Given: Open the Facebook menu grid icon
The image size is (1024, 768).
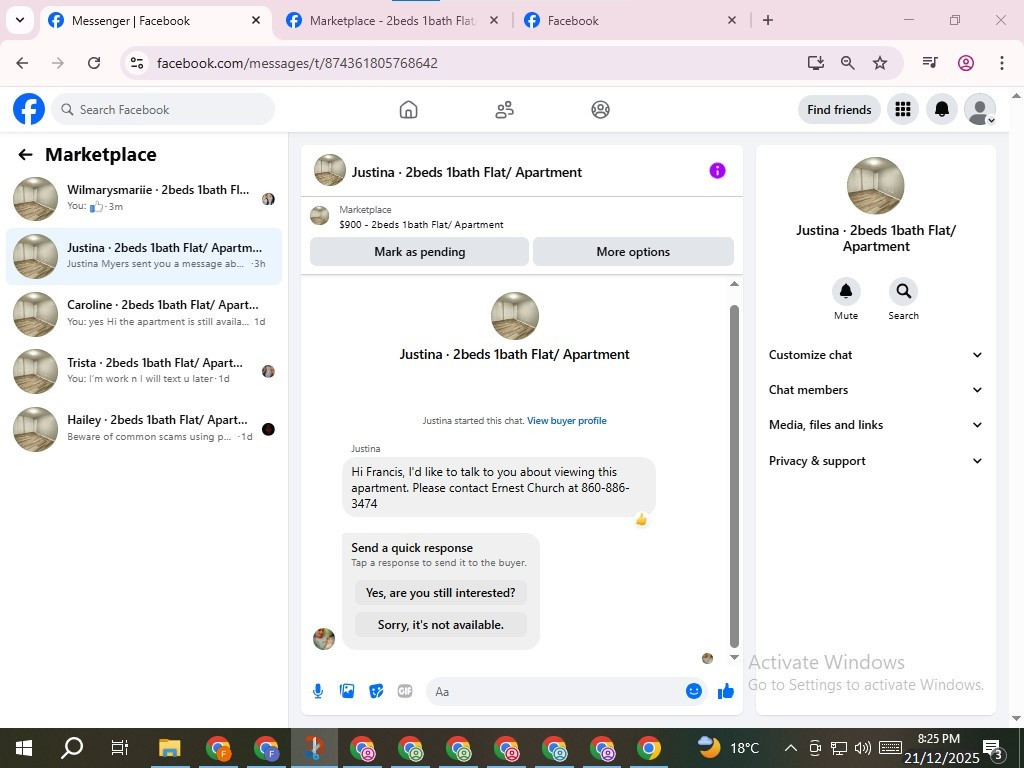Looking at the screenshot, I should [x=903, y=110].
